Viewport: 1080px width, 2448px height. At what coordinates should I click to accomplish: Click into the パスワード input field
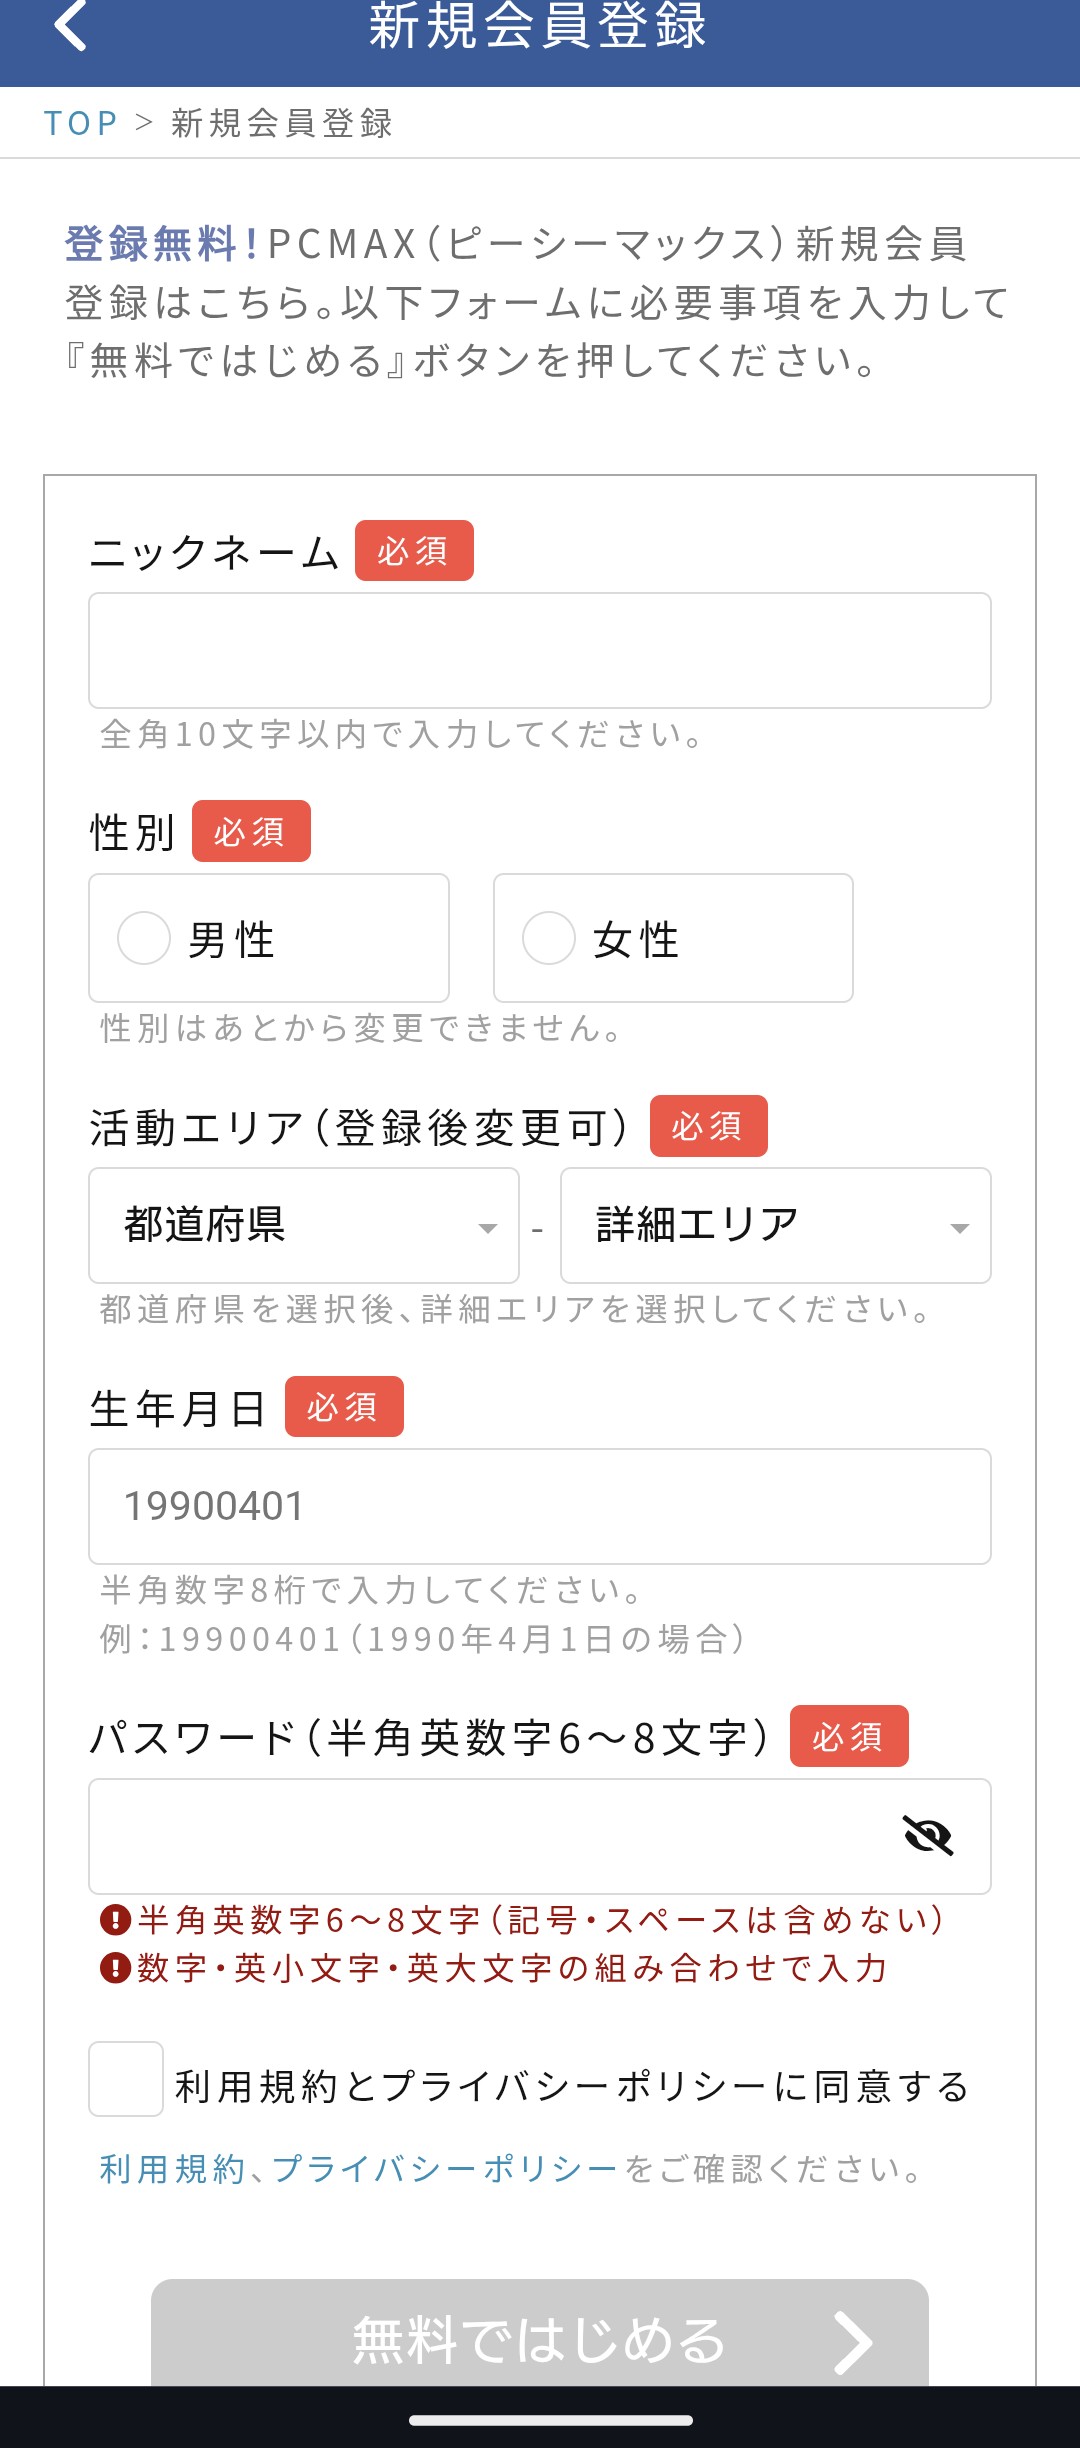(490, 1836)
